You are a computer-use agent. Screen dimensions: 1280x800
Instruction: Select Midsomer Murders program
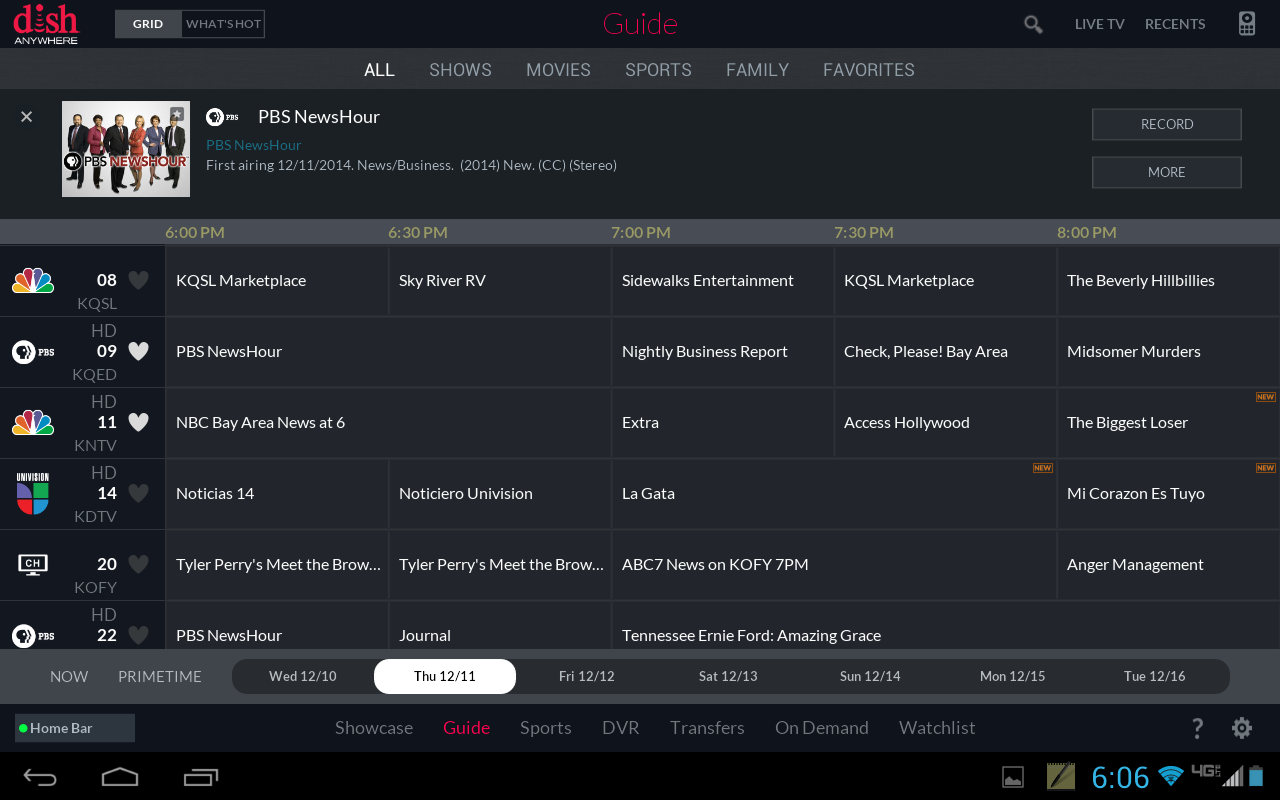[1168, 352]
